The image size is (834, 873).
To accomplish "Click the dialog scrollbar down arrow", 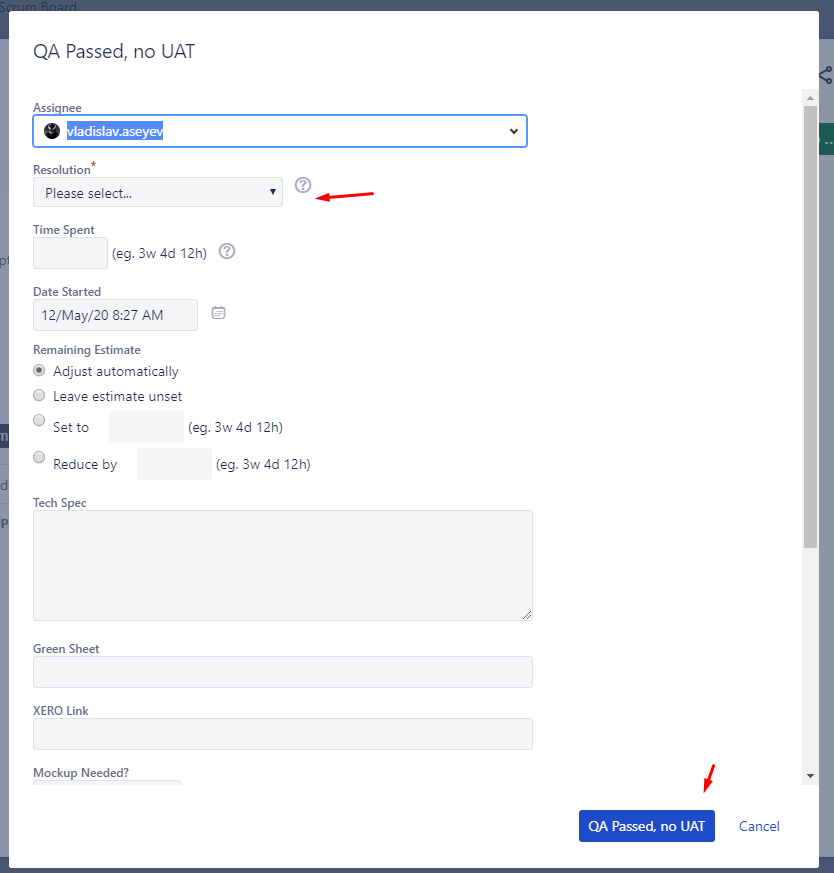I will pos(810,776).
